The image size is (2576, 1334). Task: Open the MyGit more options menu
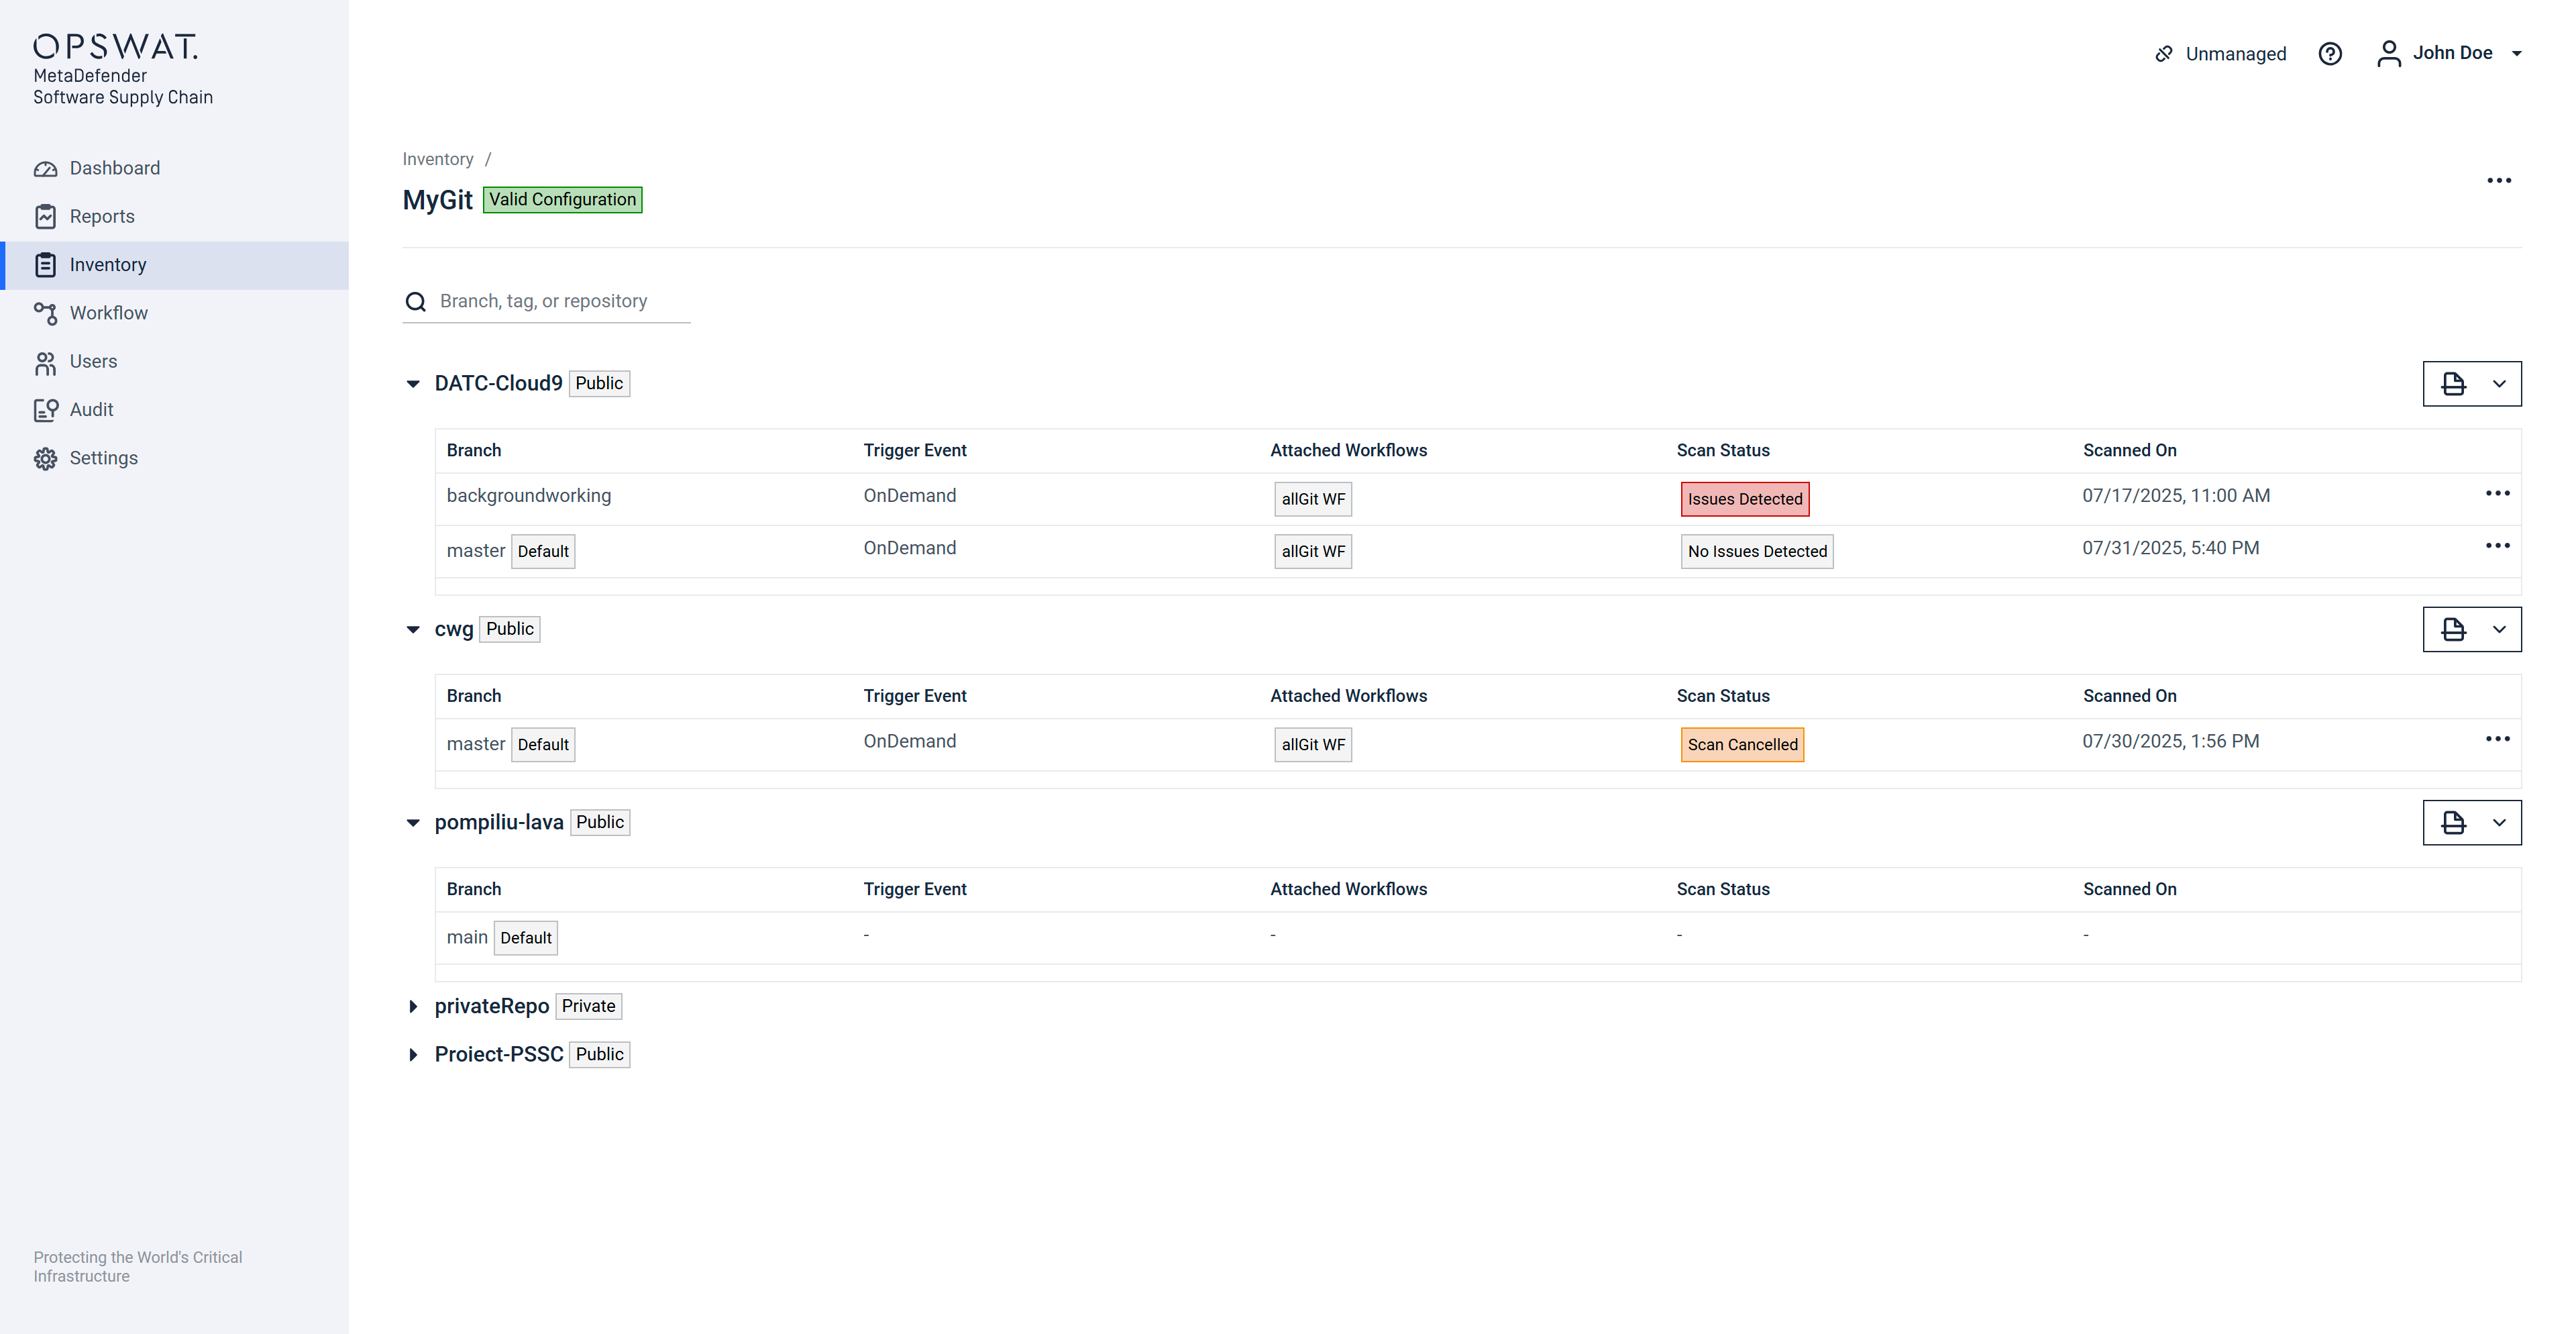tap(2498, 181)
